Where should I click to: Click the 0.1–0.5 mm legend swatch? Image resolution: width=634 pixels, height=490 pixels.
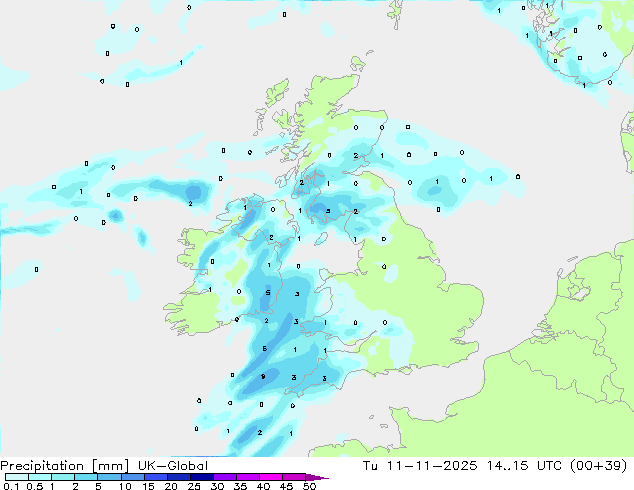17,477
